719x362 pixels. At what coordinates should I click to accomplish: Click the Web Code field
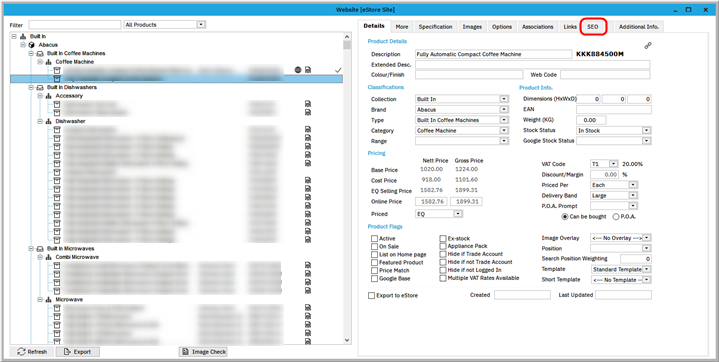click(x=605, y=75)
